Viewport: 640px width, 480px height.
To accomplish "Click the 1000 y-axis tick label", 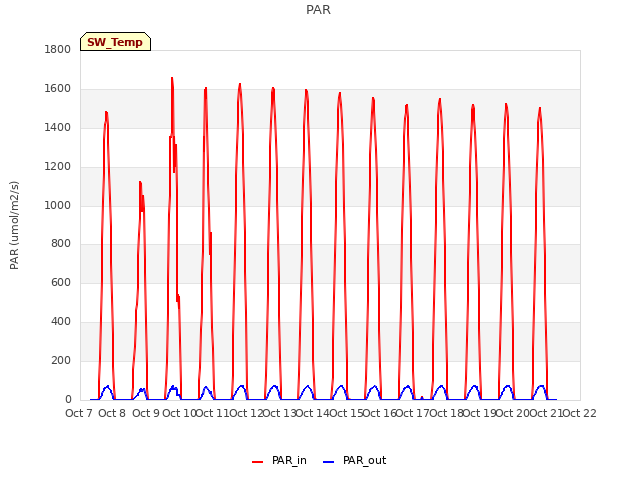I will pos(58,205).
